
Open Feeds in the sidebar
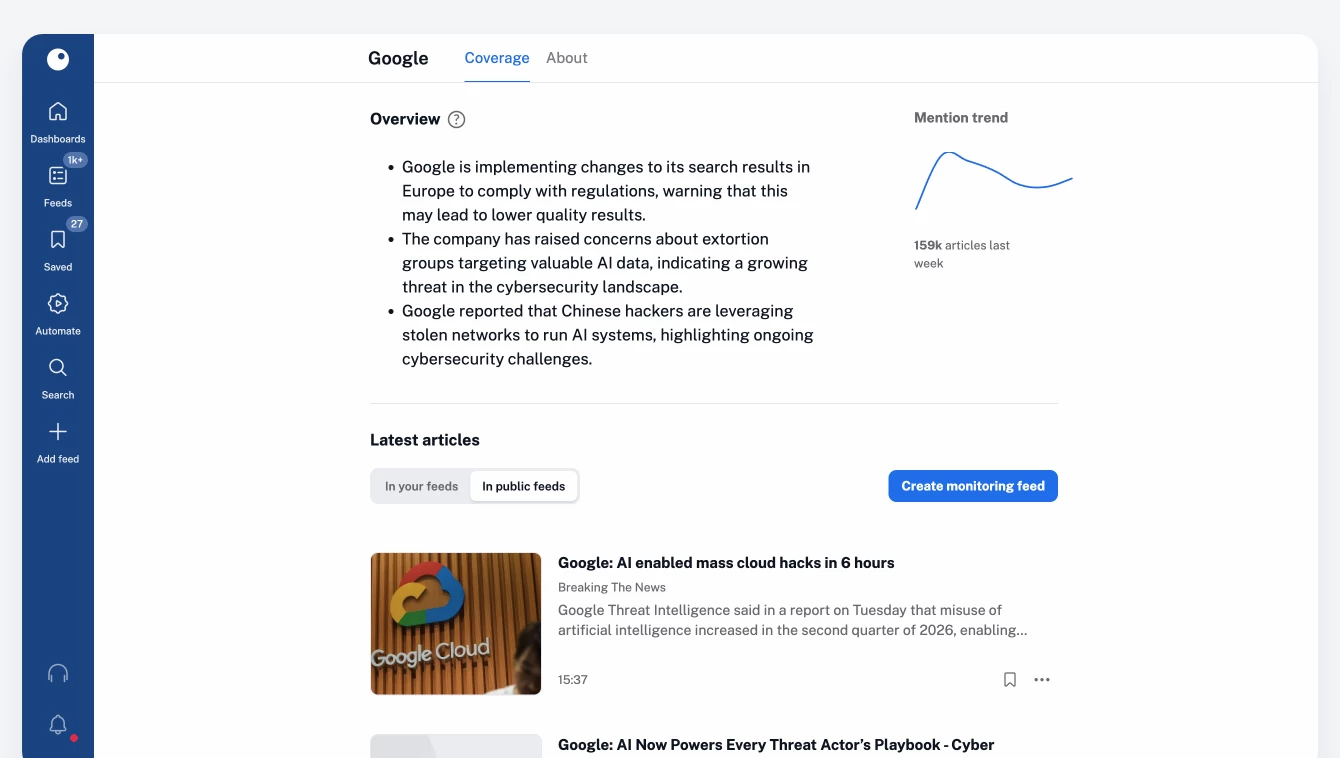pos(58,176)
